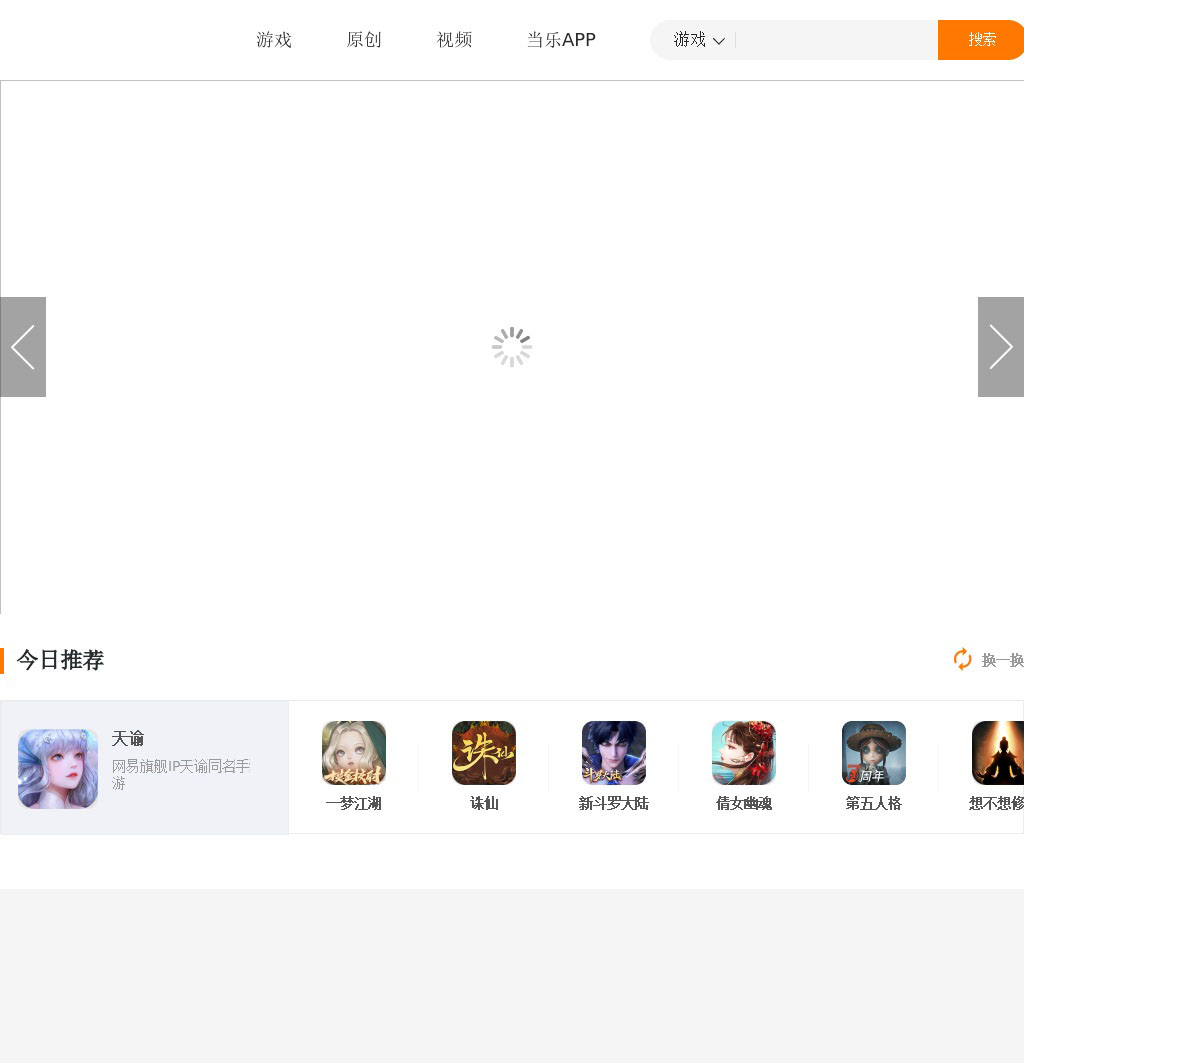The image size is (1200, 1063).
Task: Open the 想不想修 game icon
Action: click(x=998, y=753)
